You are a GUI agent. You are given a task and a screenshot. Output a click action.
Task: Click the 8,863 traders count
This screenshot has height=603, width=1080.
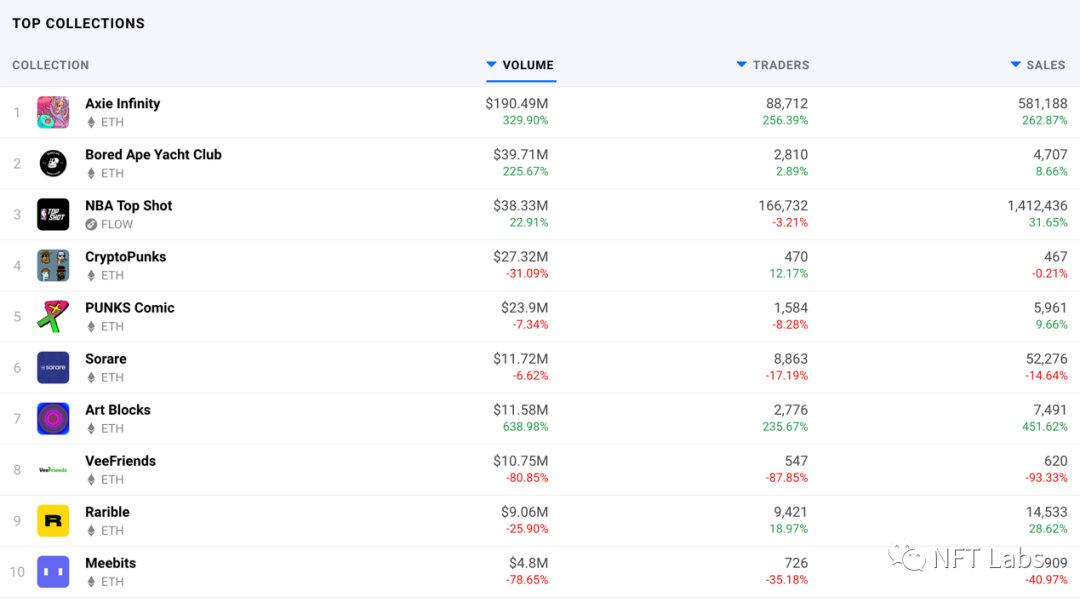tap(791, 358)
